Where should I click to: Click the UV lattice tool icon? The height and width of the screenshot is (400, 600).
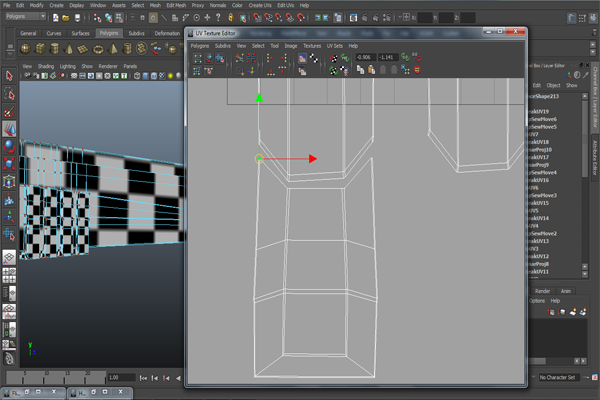click(x=197, y=58)
